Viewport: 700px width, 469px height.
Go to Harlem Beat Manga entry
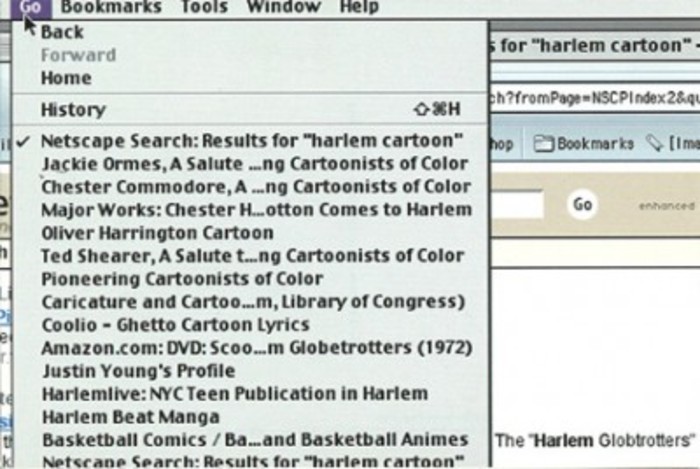coord(250,417)
